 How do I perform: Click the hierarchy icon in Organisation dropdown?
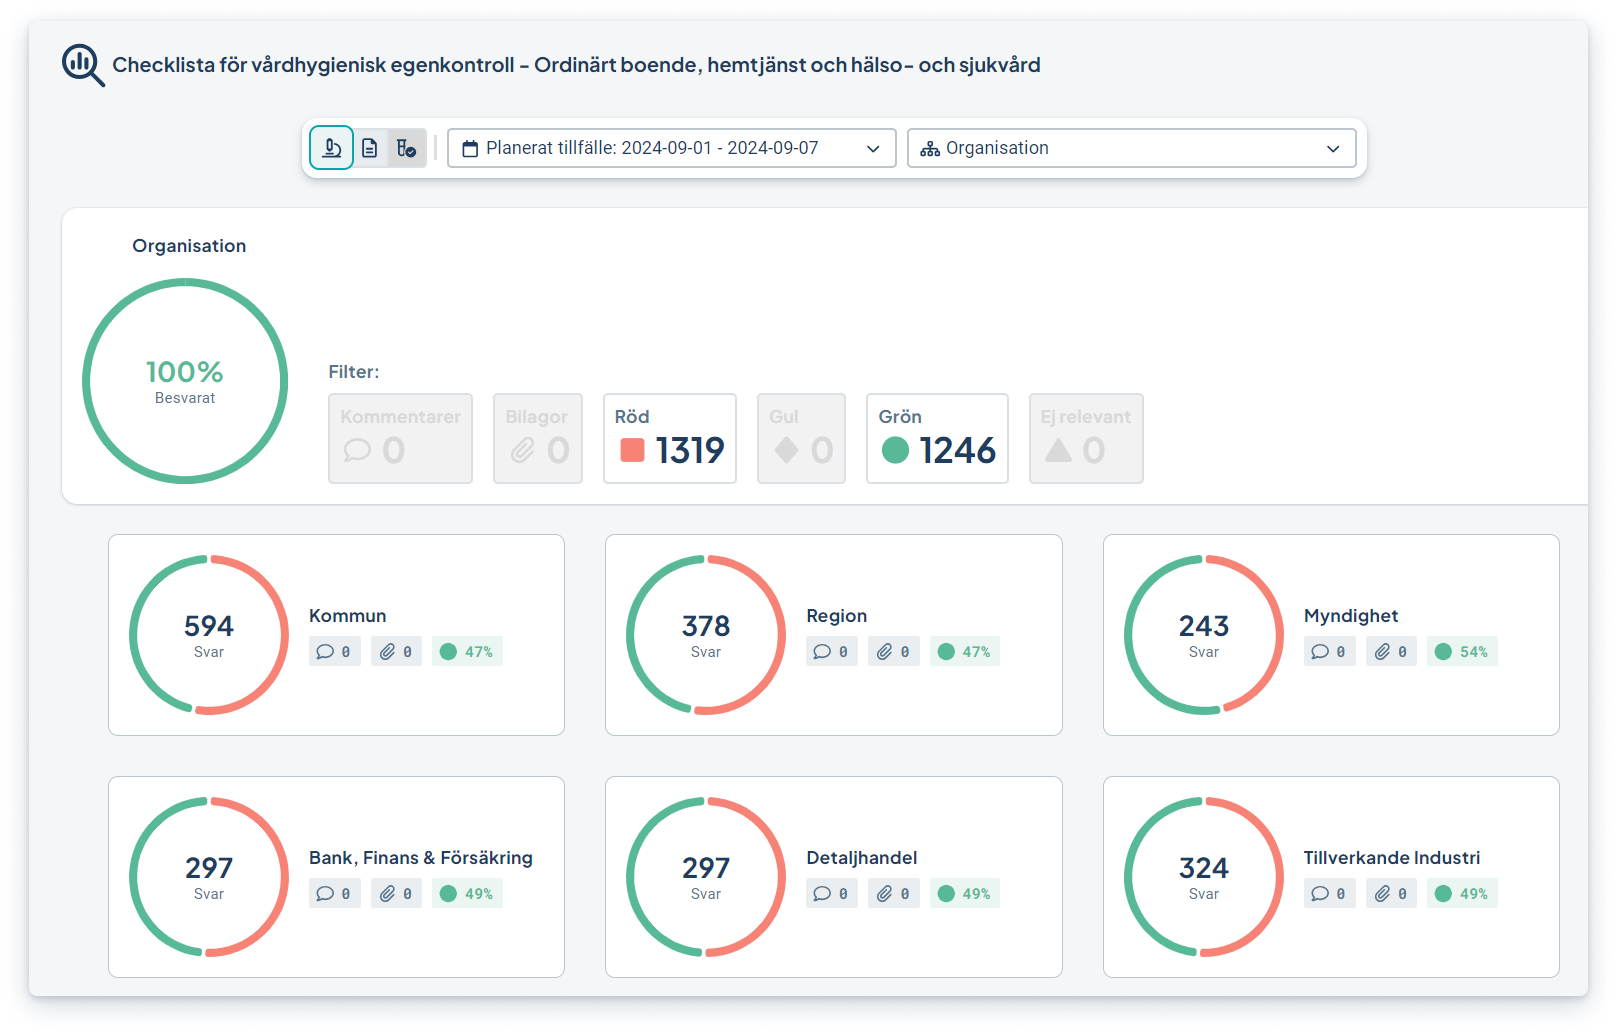point(930,149)
